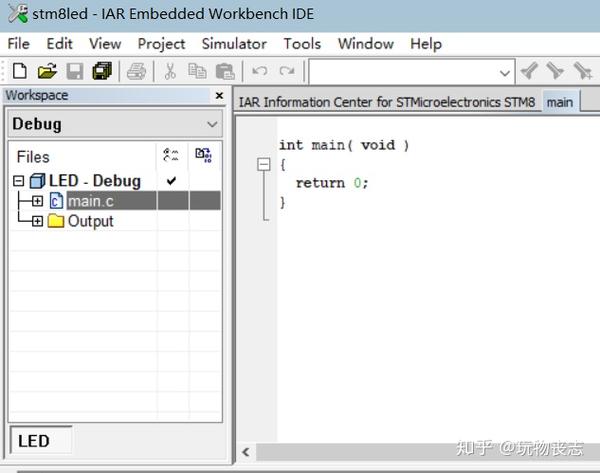Image resolution: width=600 pixels, height=473 pixels.
Task: Click the Save All icon
Action: (102, 71)
